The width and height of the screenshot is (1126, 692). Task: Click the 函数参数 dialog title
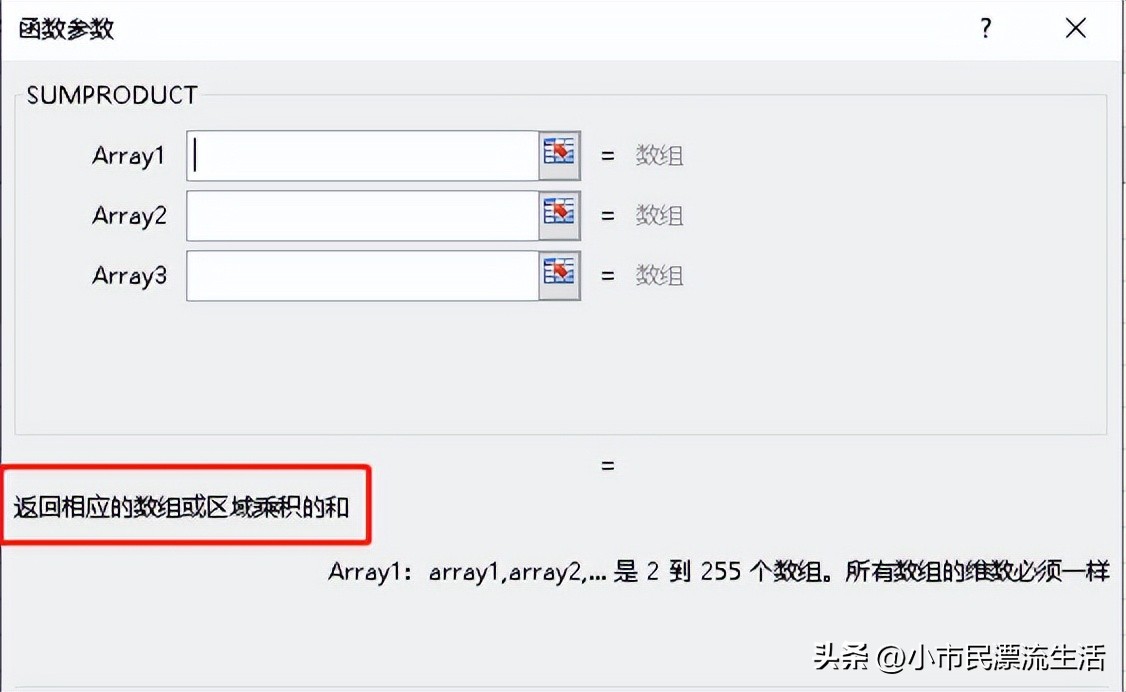click(x=66, y=29)
